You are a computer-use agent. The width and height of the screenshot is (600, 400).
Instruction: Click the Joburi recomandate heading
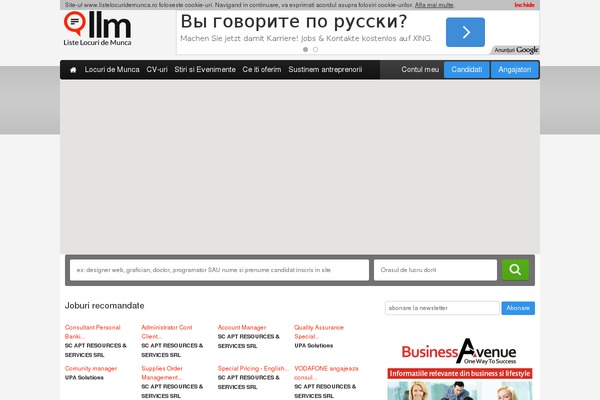[104, 306]
